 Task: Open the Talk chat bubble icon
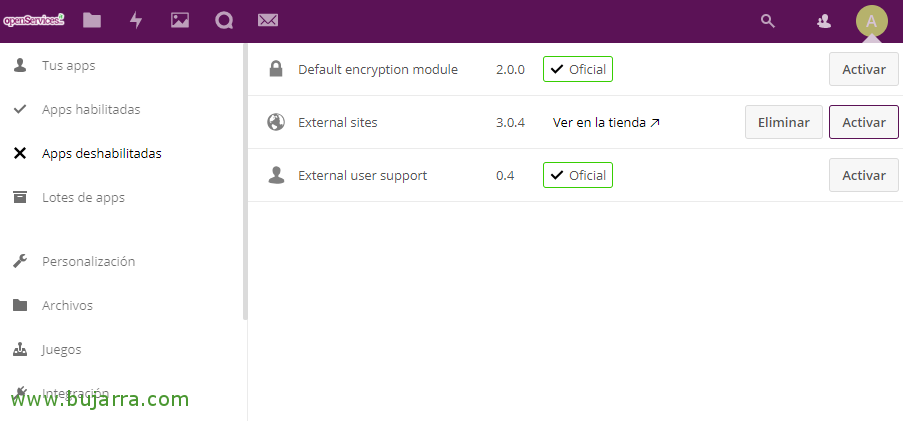tap(224, 21)
